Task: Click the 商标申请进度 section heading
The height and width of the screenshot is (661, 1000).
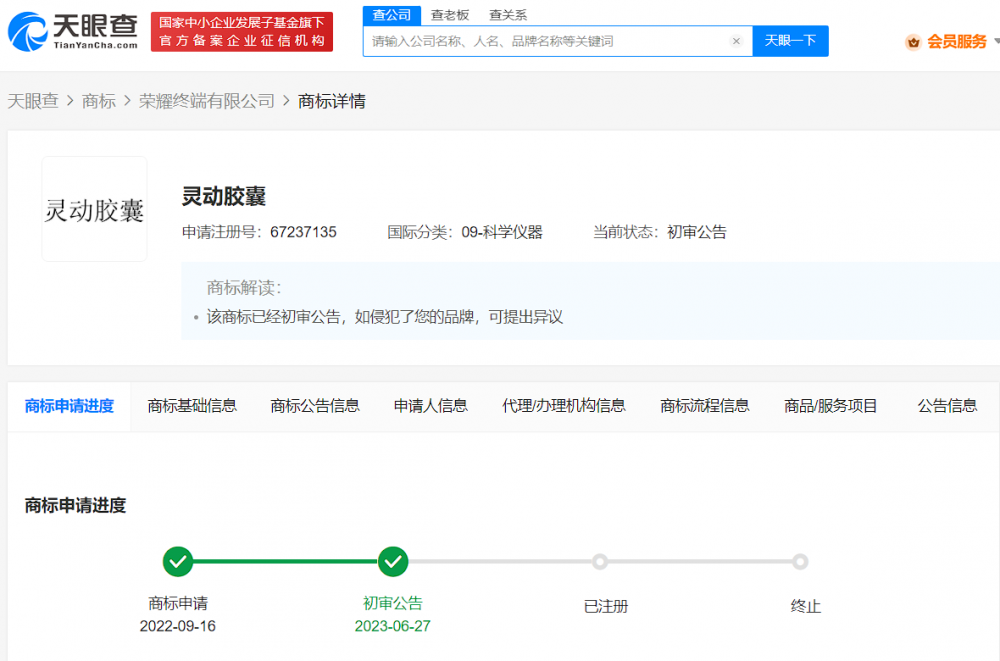Action: 75,505
